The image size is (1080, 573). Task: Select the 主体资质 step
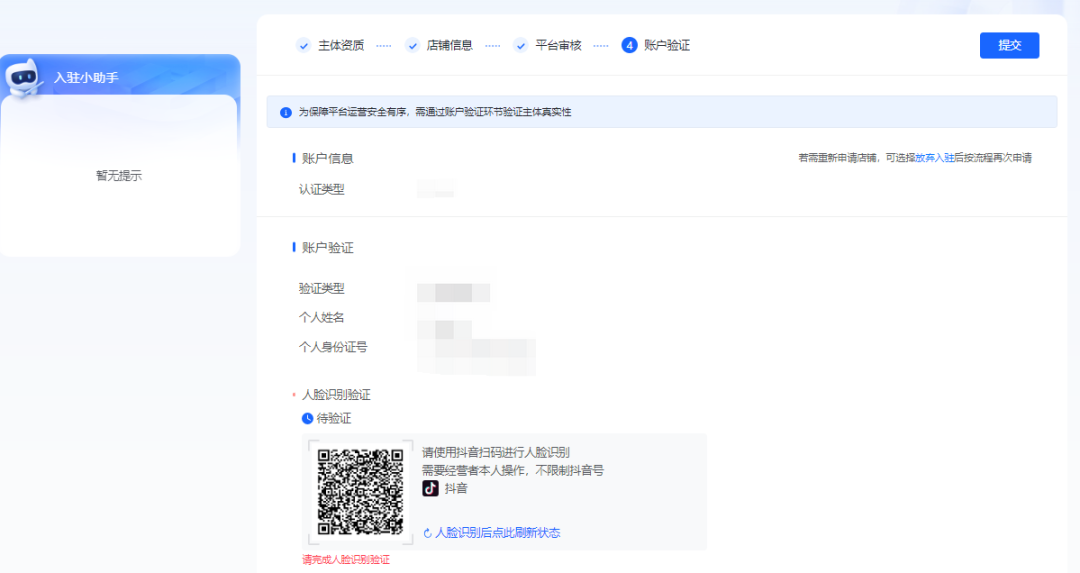tap(341, 45)
